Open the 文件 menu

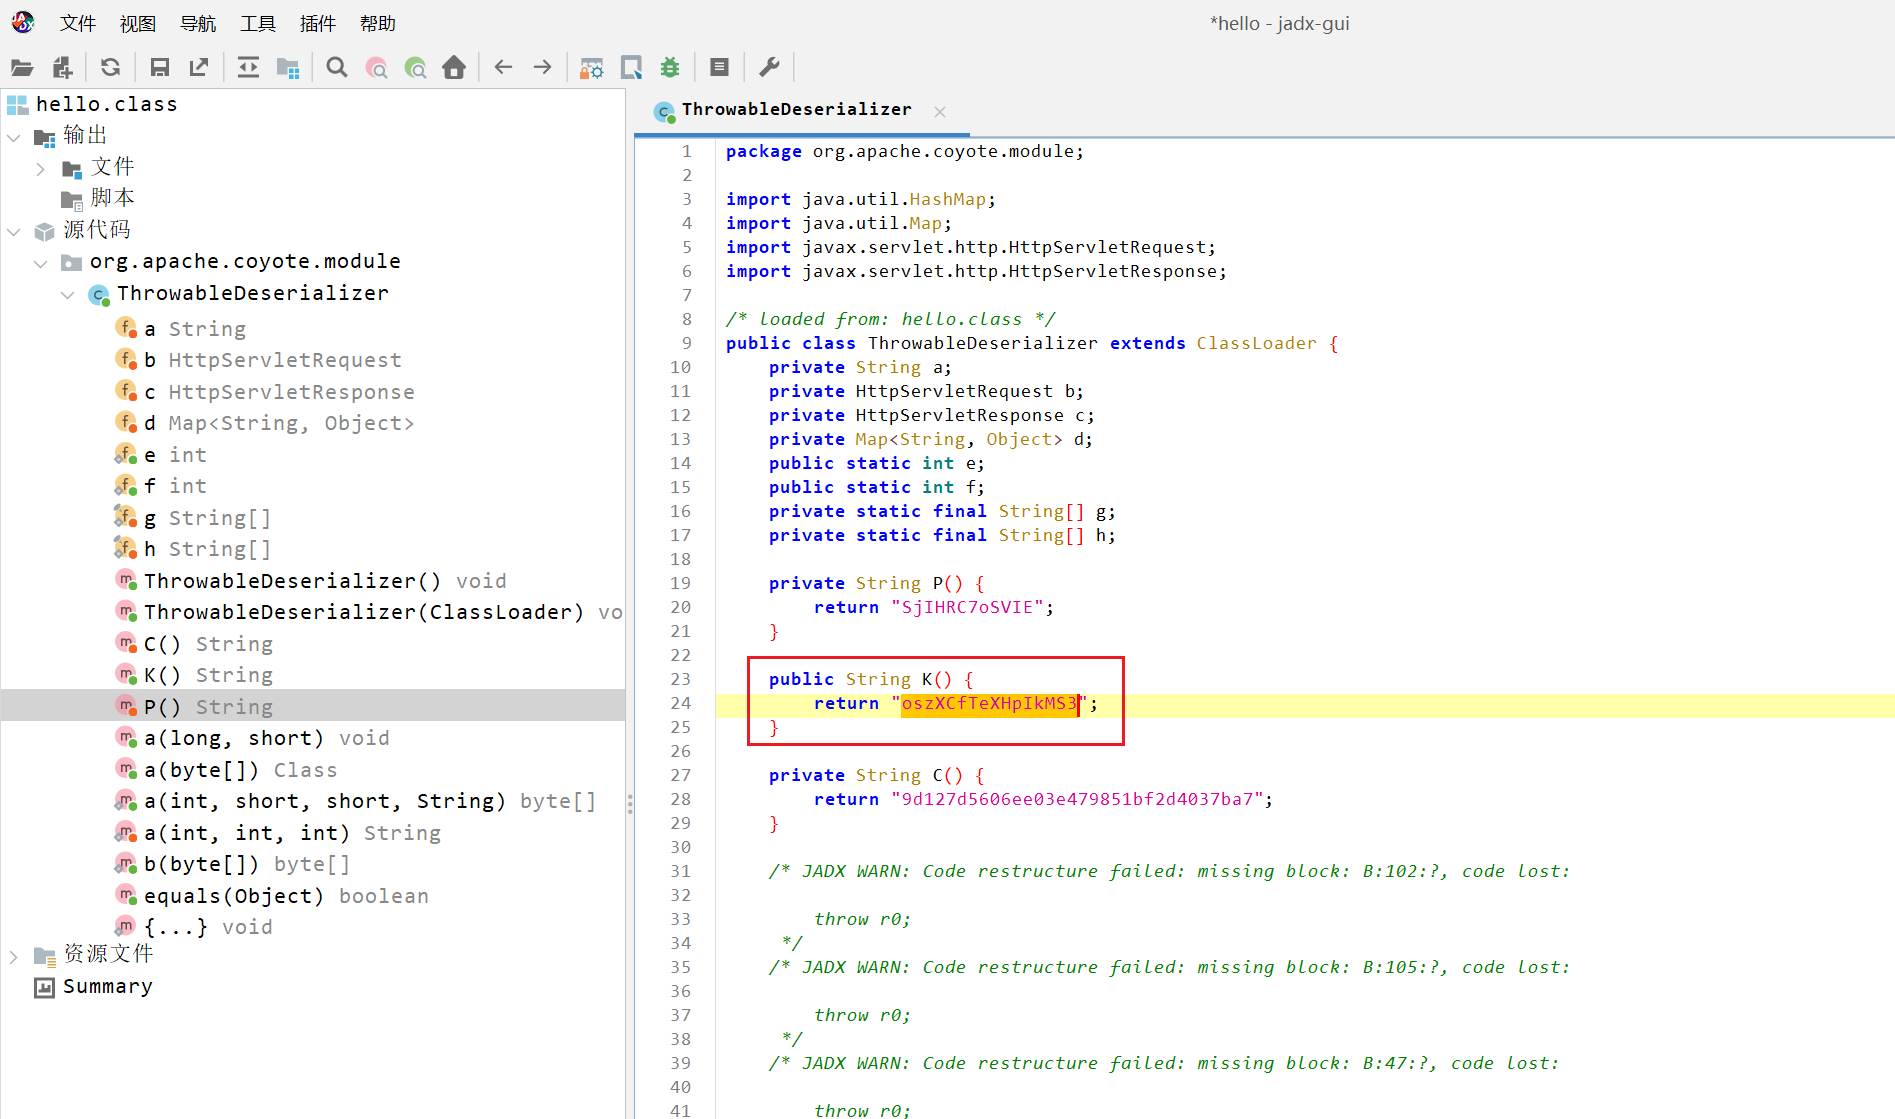click(78, 23)
